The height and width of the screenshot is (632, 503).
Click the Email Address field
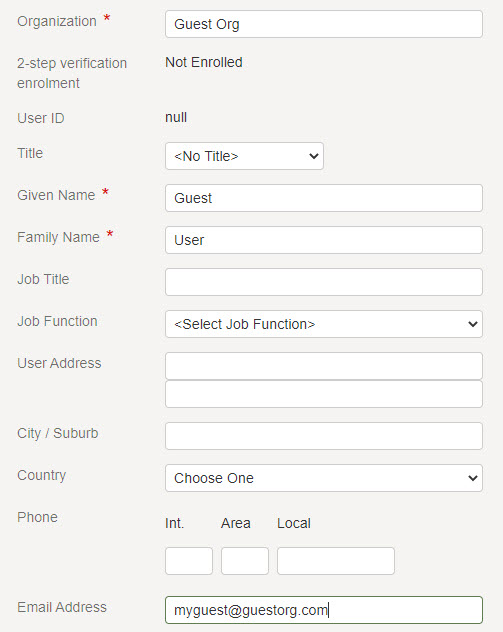[x=324, y=610]
